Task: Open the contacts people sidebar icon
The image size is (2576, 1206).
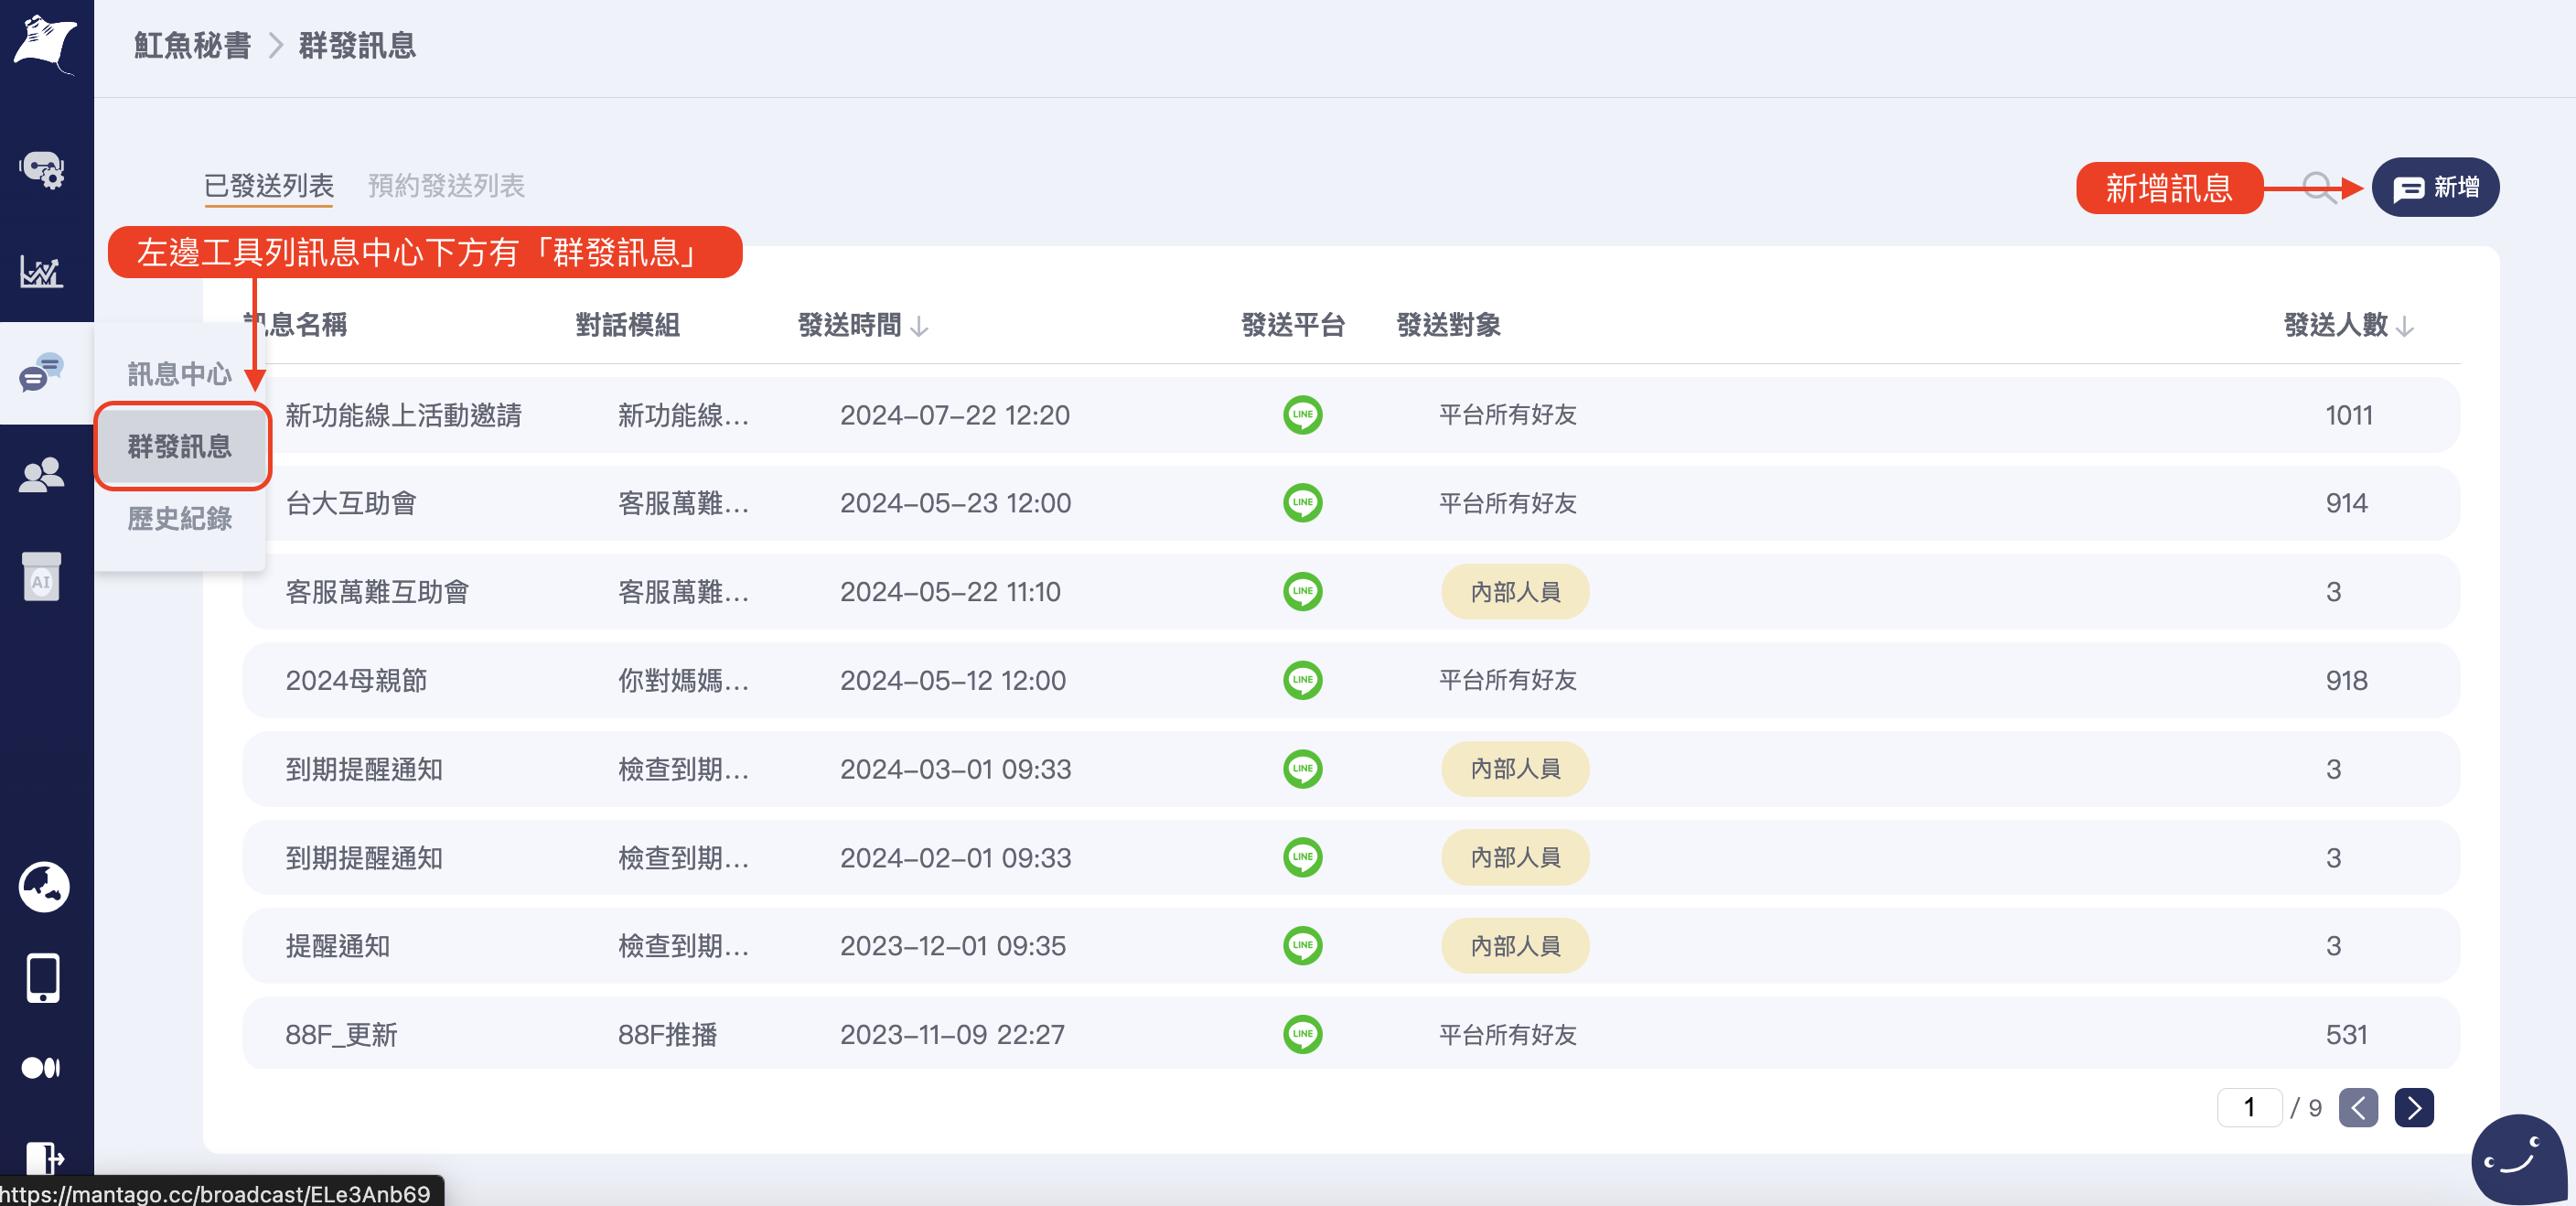Action: [x=42, y=475]
